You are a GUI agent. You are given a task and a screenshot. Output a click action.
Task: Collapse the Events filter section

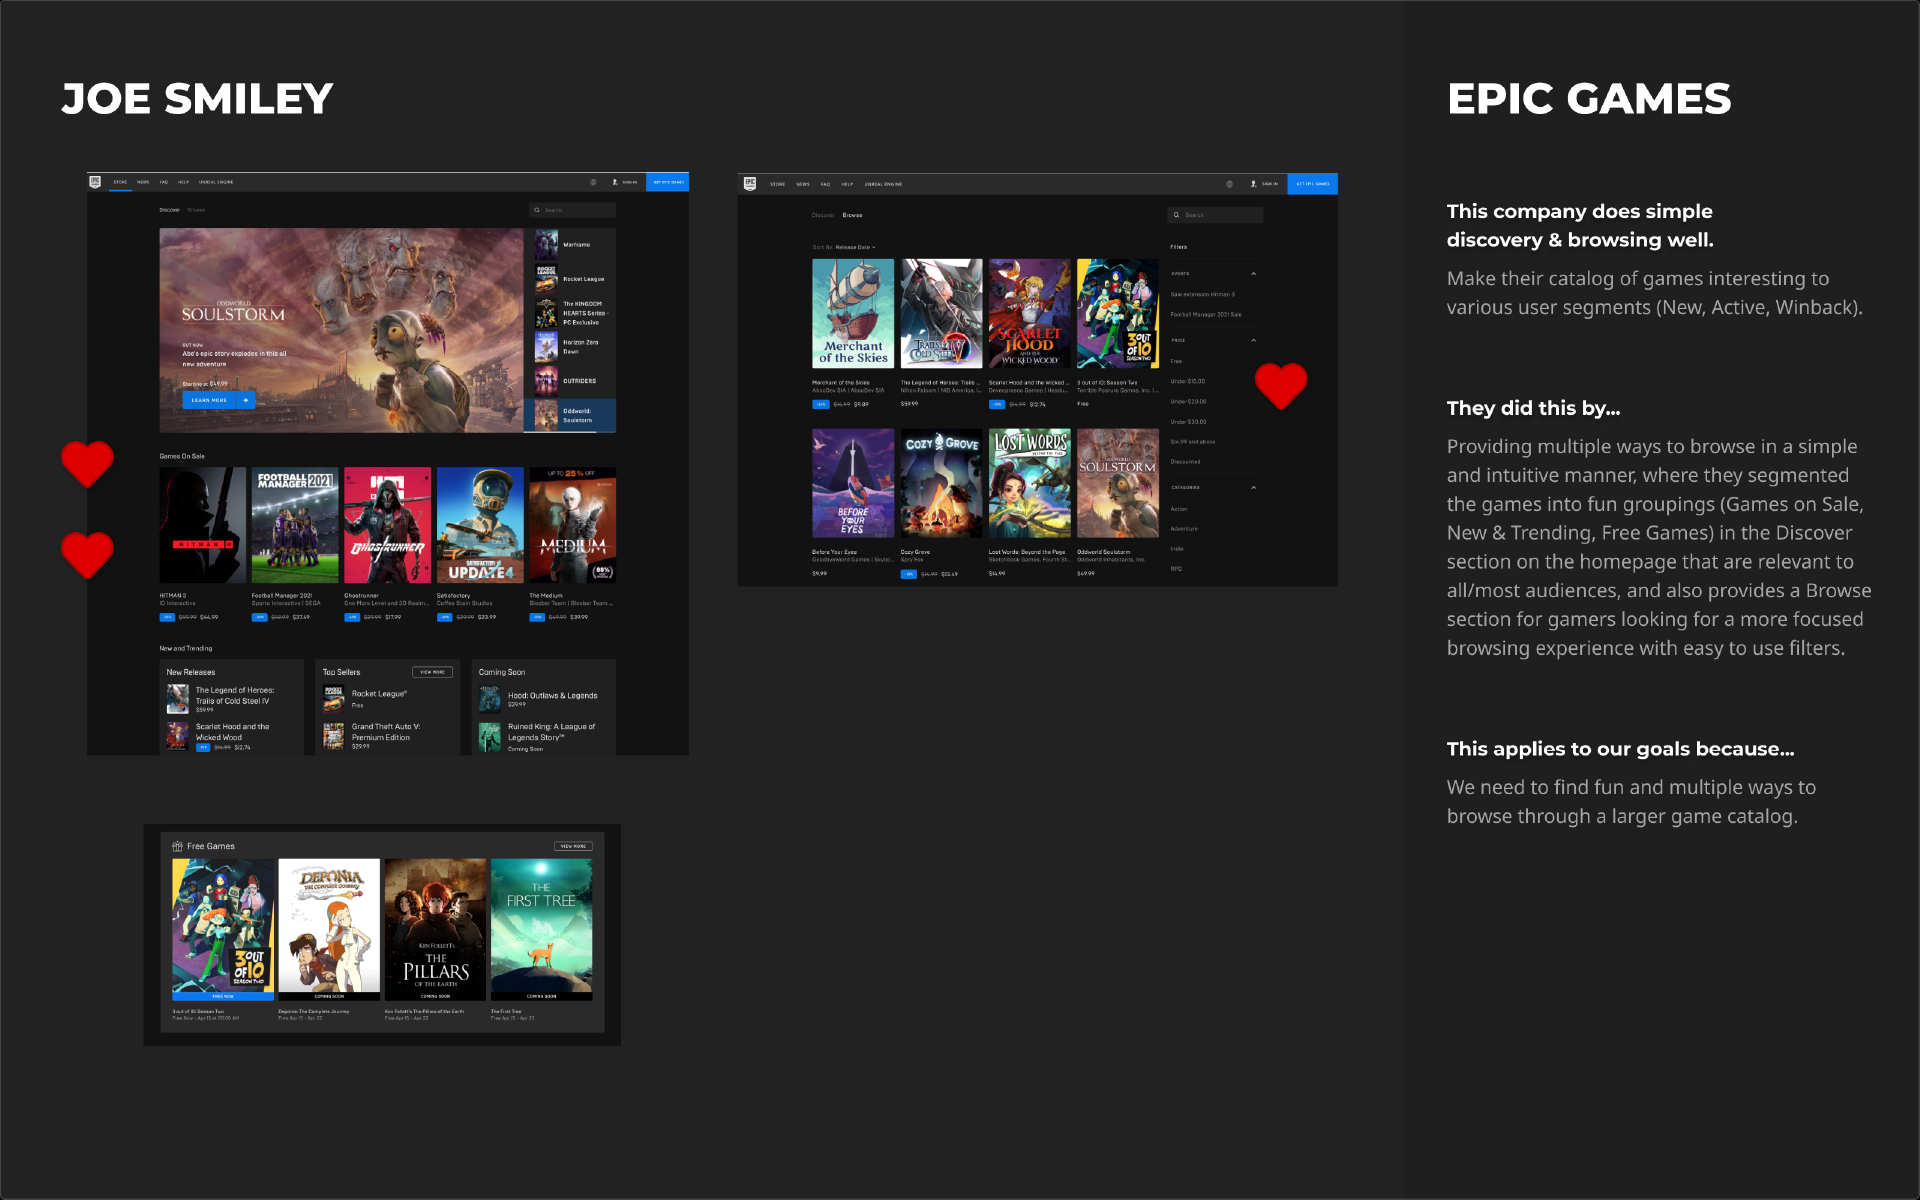[1253, 273]
